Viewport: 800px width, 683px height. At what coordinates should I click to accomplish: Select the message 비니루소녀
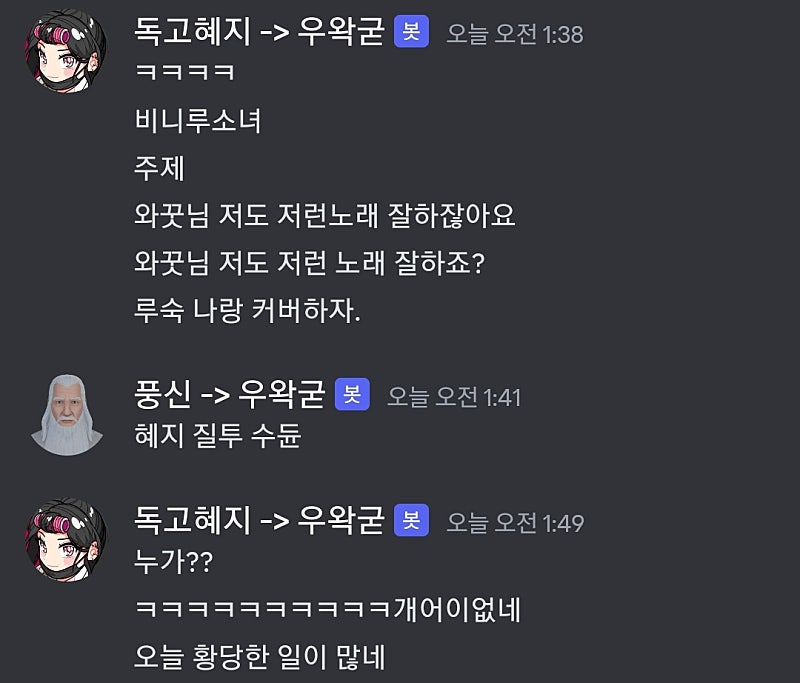point(197,121)
